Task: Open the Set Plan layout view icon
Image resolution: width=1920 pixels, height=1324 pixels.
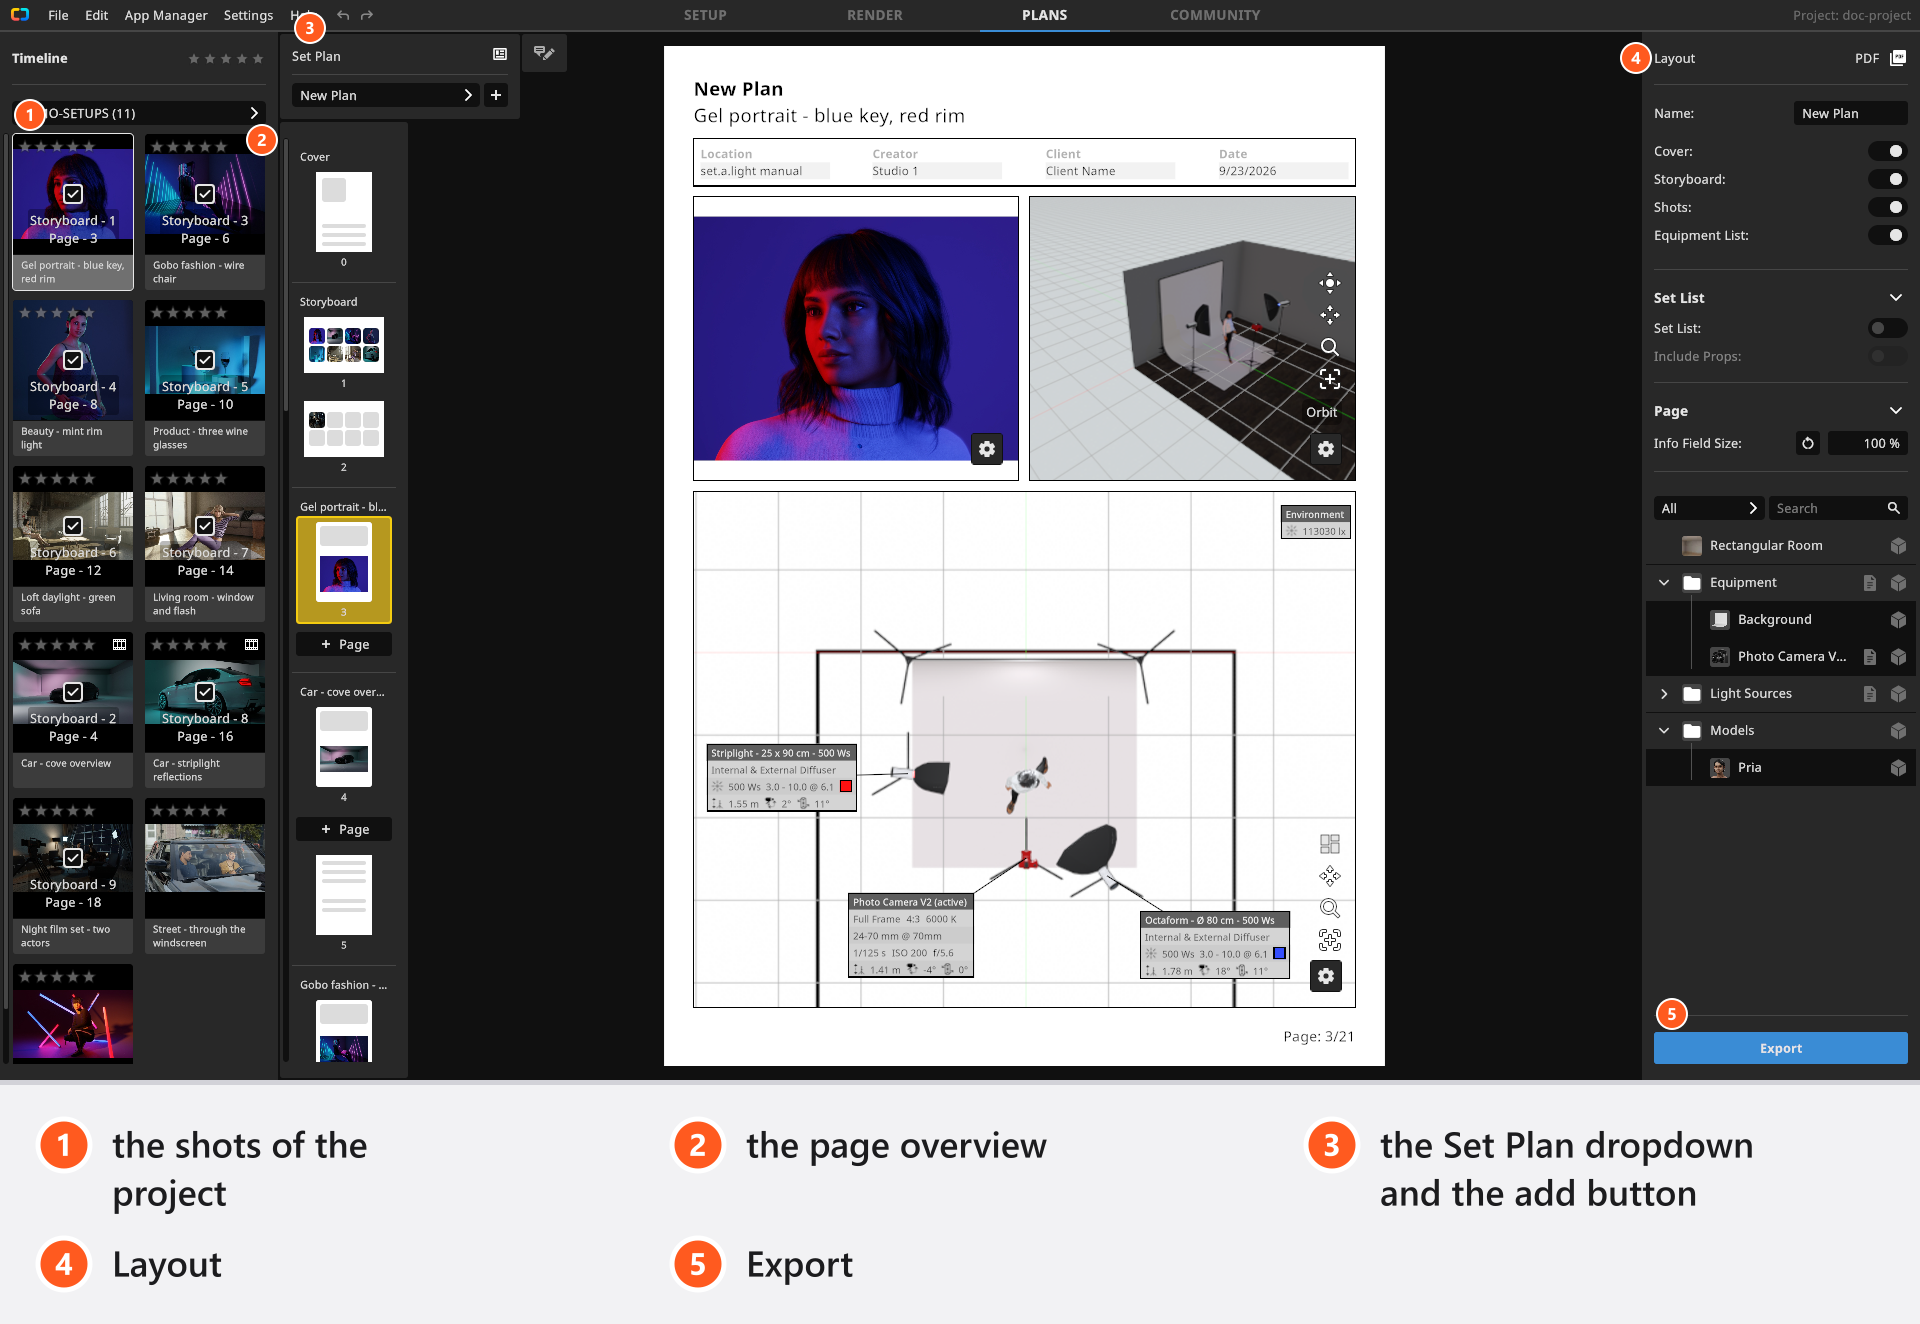Action: (500, 55)
